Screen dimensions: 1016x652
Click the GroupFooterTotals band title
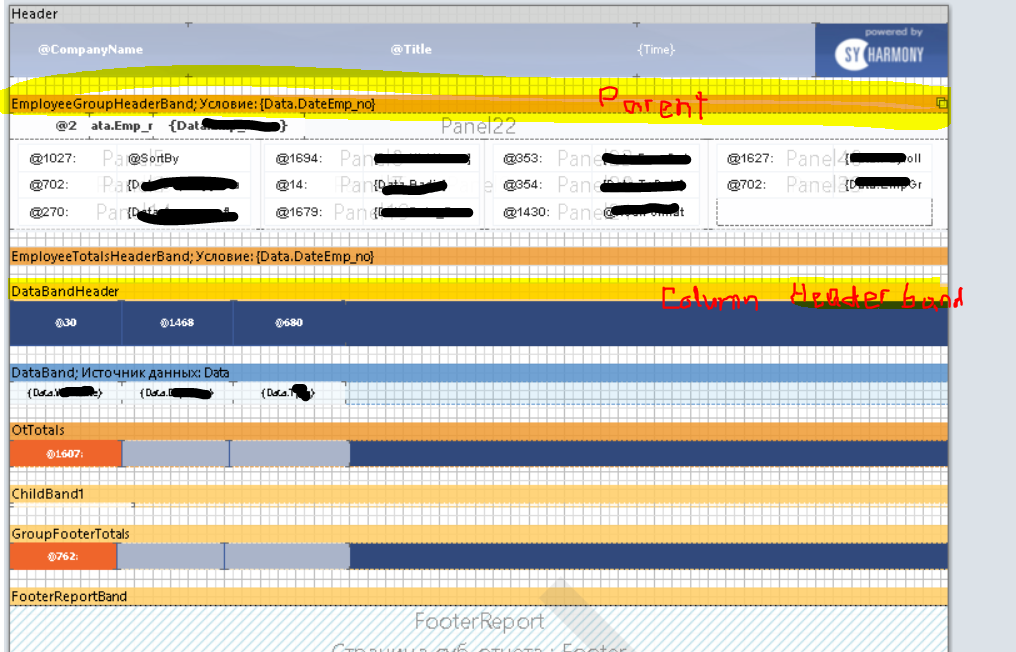point(479,534)
